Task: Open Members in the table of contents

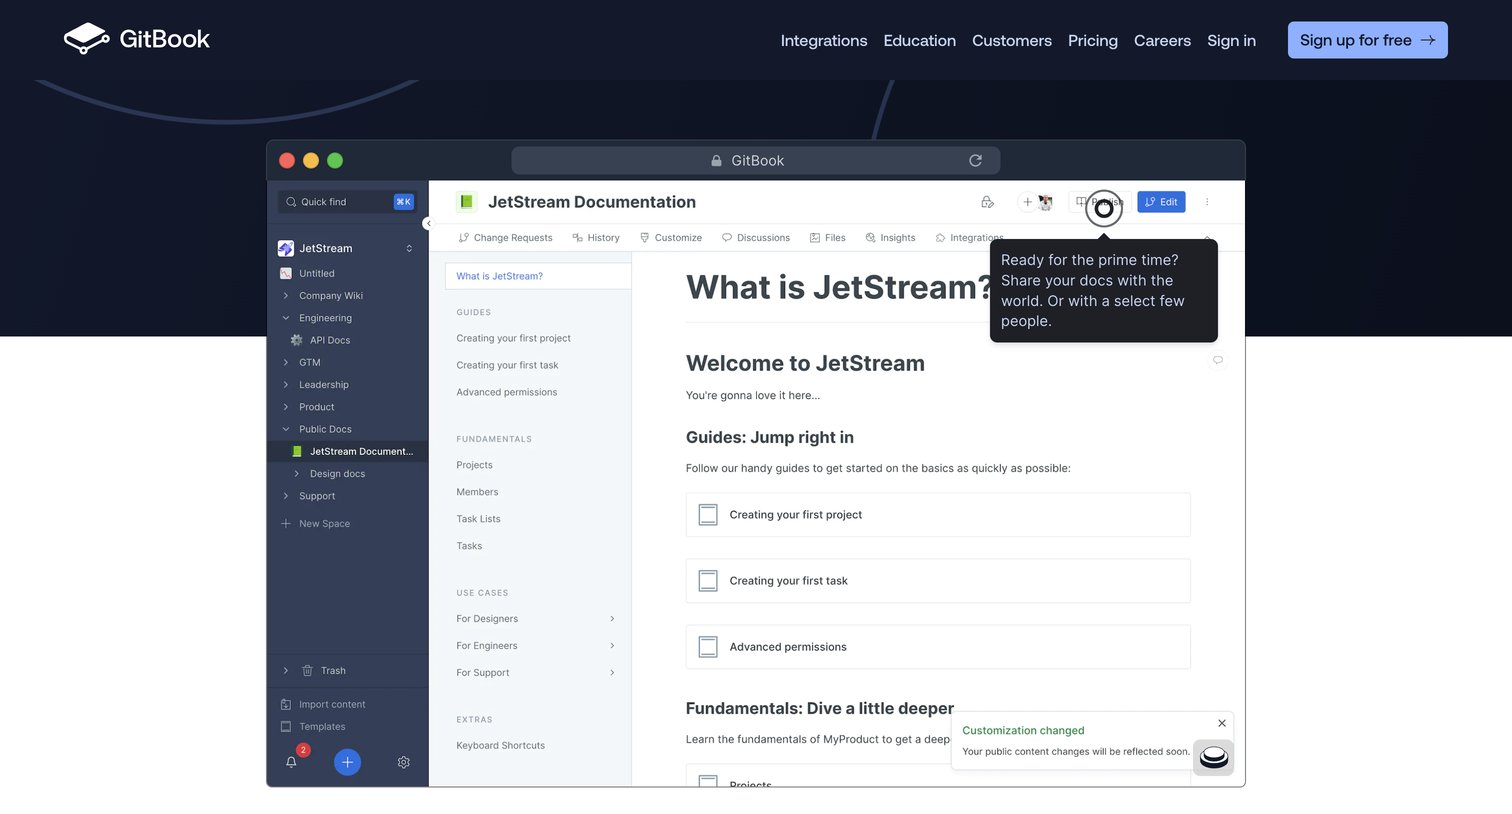Action: point(477,492)
